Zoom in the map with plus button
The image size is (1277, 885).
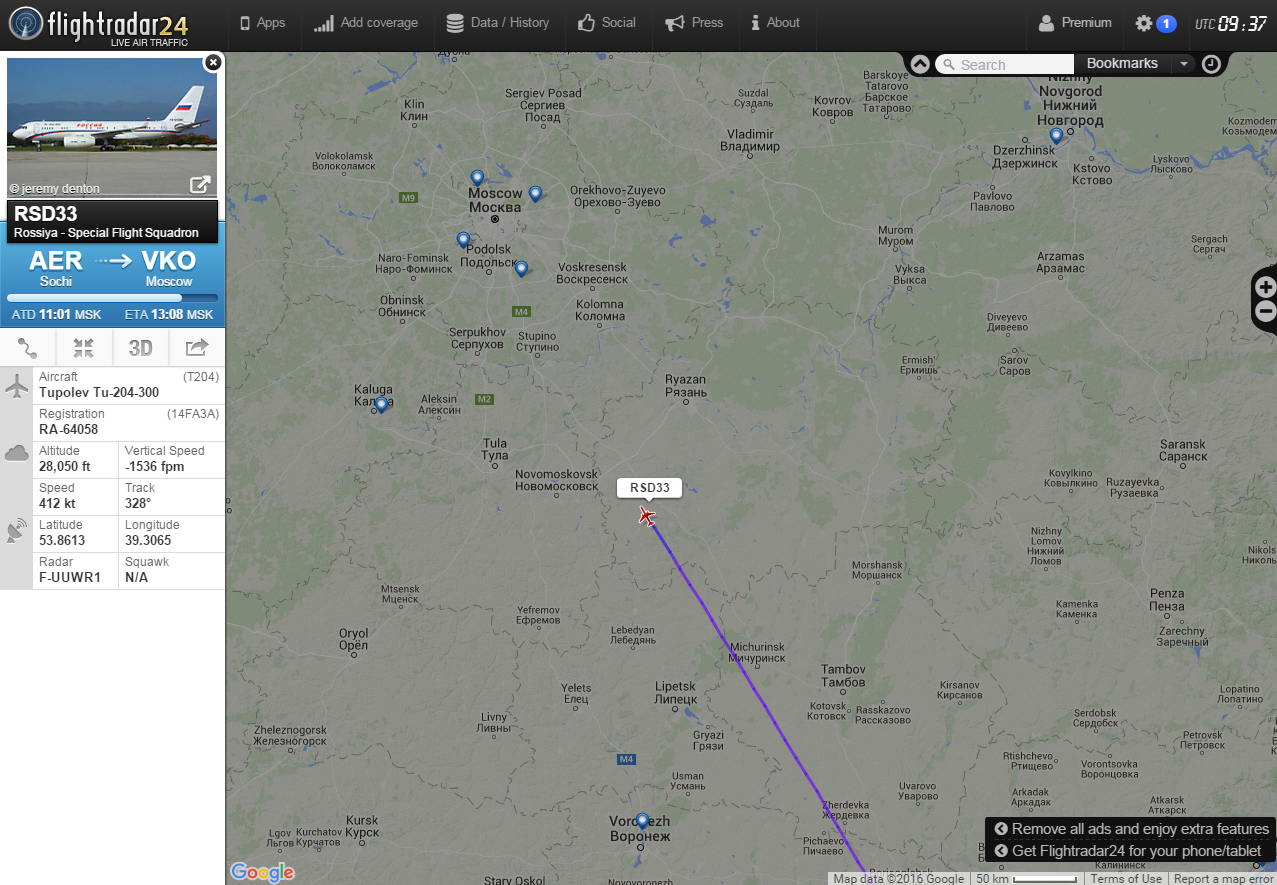1266,287
